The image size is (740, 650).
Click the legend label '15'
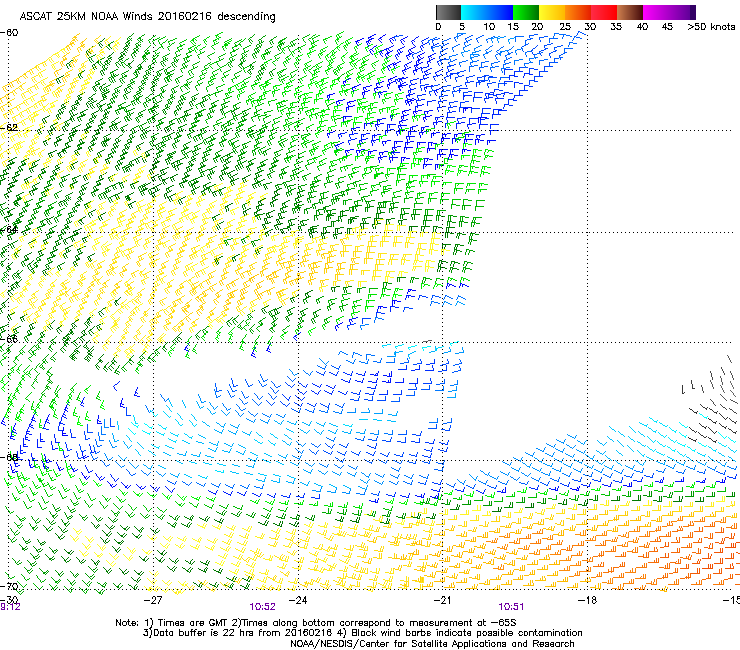click(513, 27)
